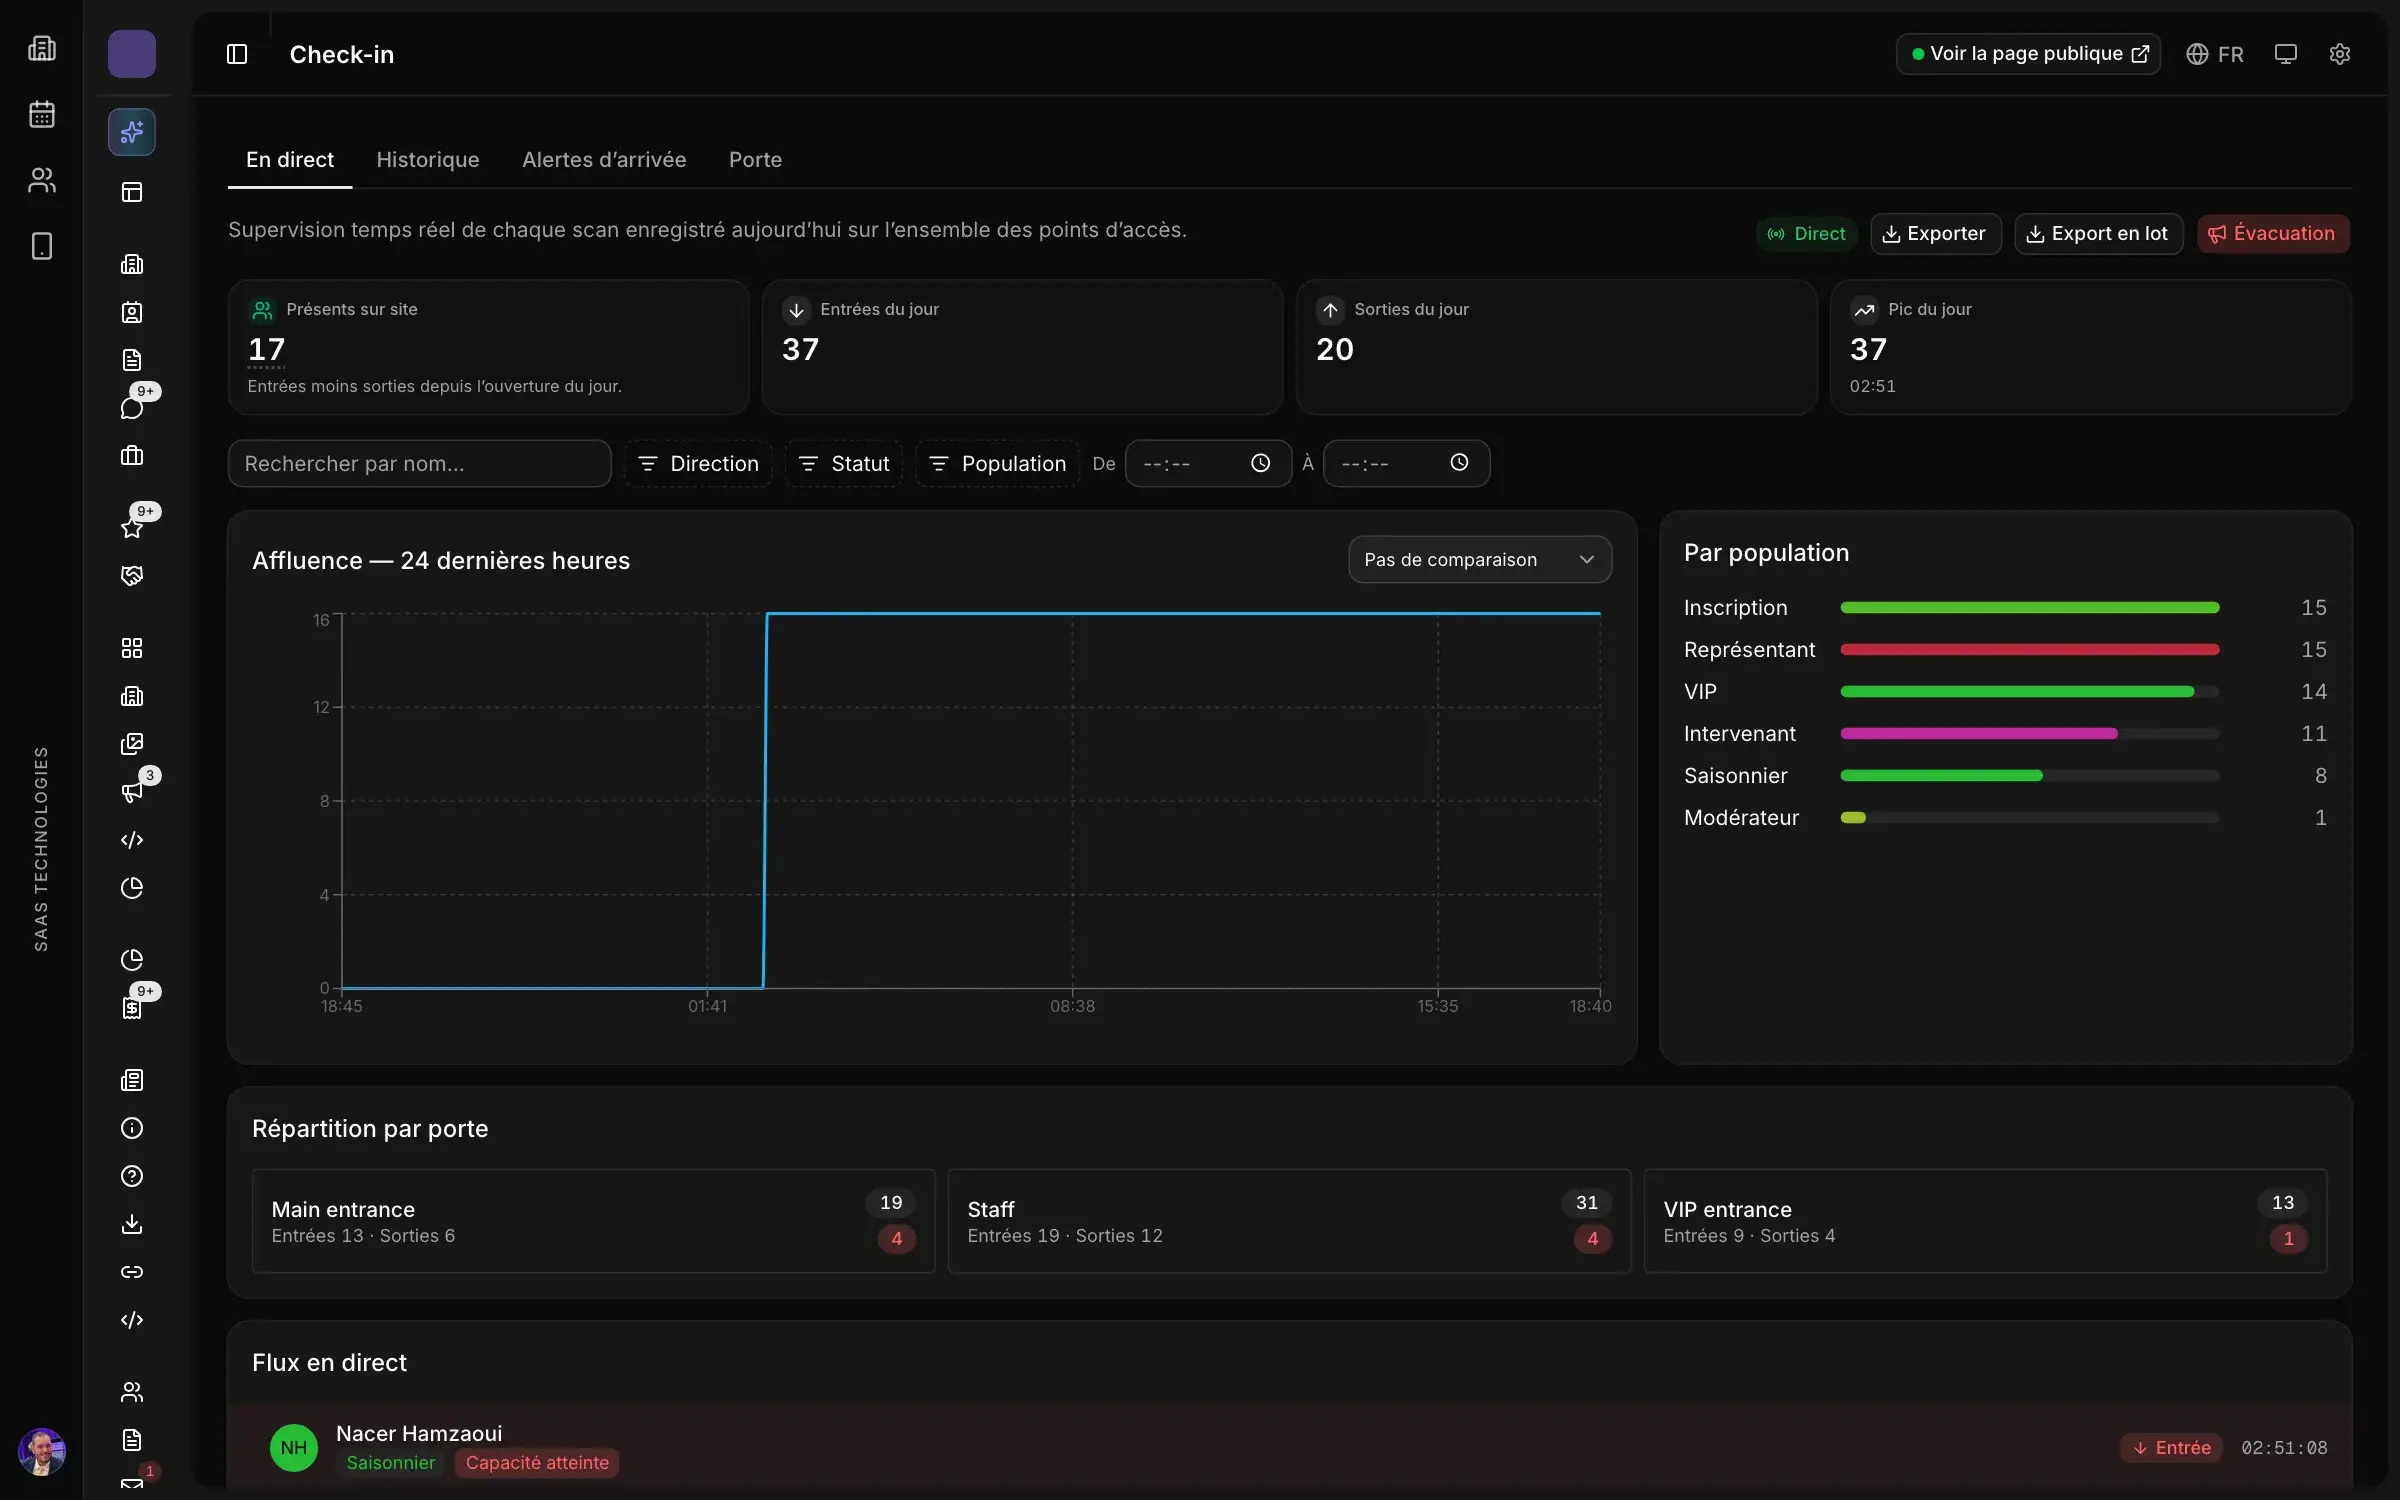Select the VIP entrance door card

[1985, 1221]
